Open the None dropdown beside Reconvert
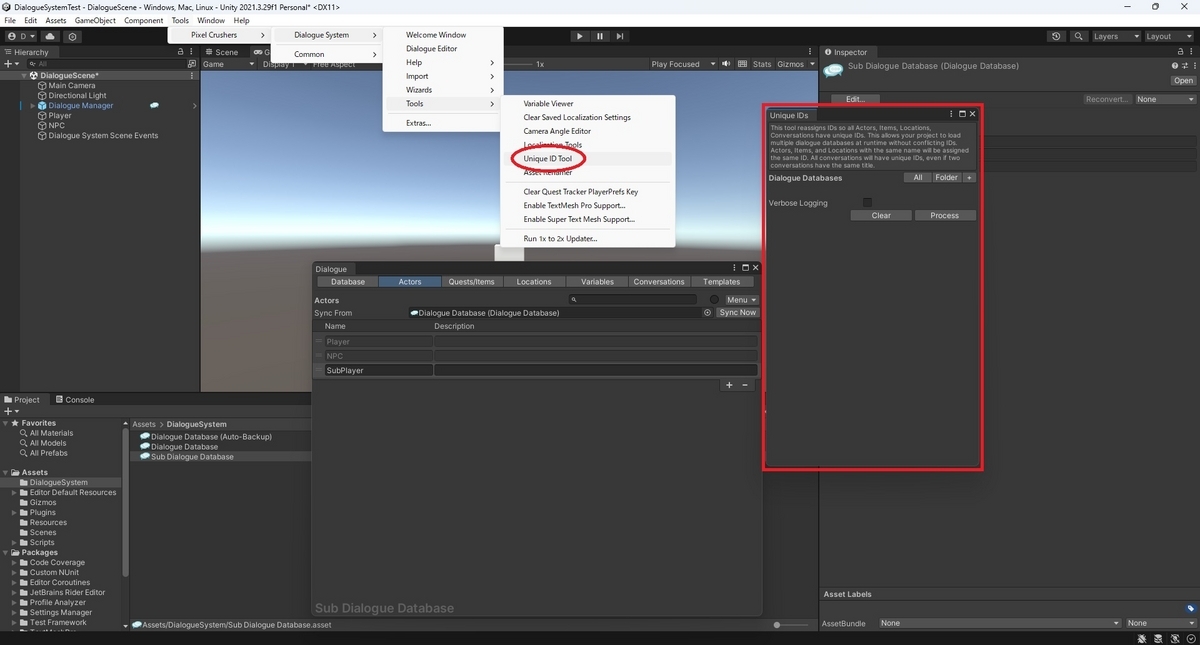The height and width of the screenshot is (645, 1200). pos(1165,99)
